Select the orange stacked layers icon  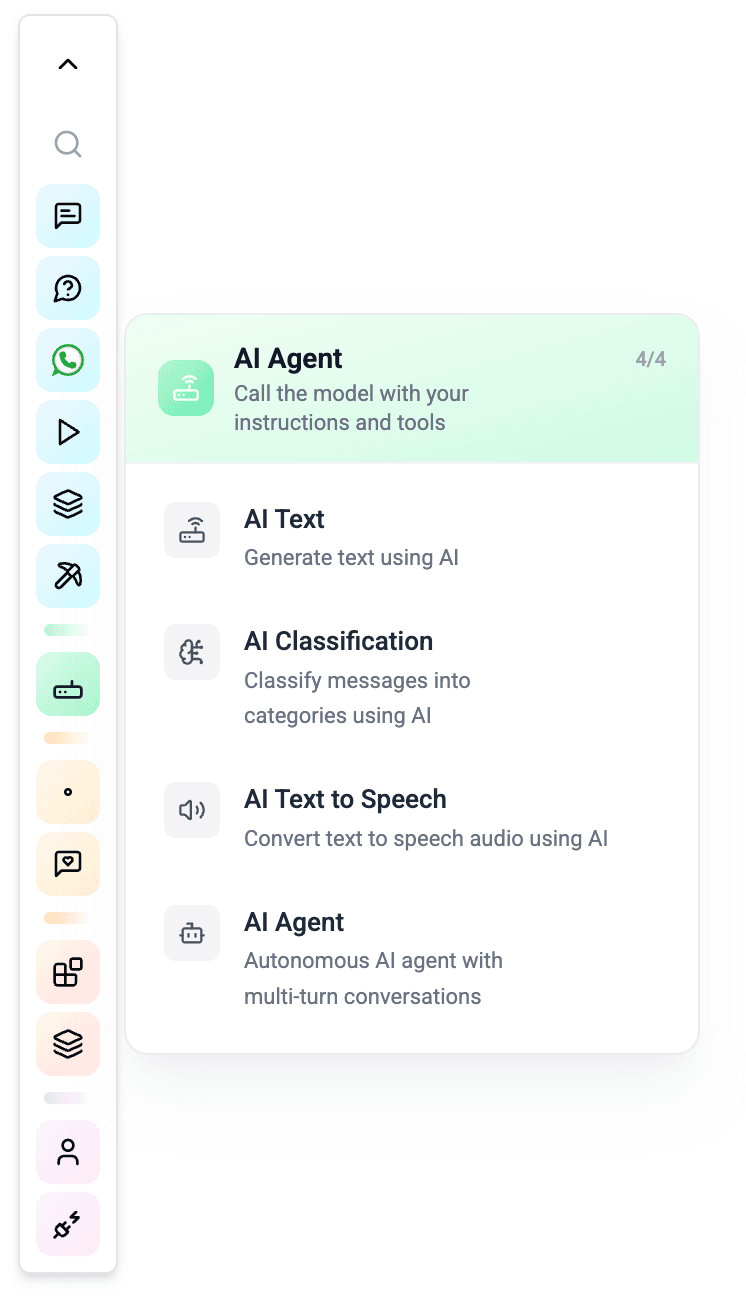68,1044
